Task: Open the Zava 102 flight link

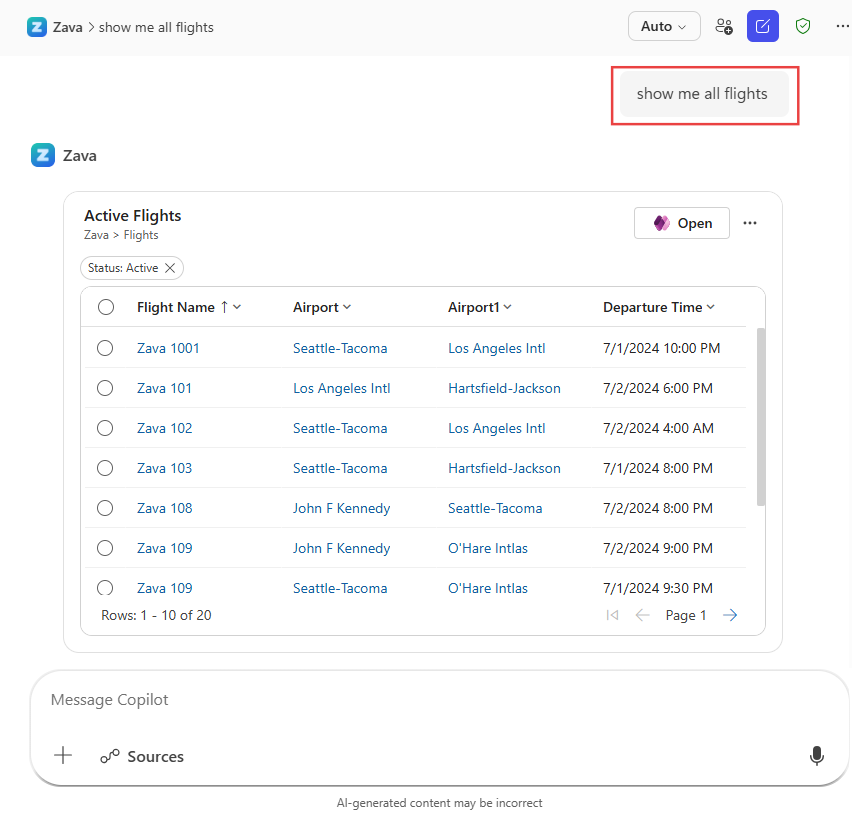Action: pos(165,428)
